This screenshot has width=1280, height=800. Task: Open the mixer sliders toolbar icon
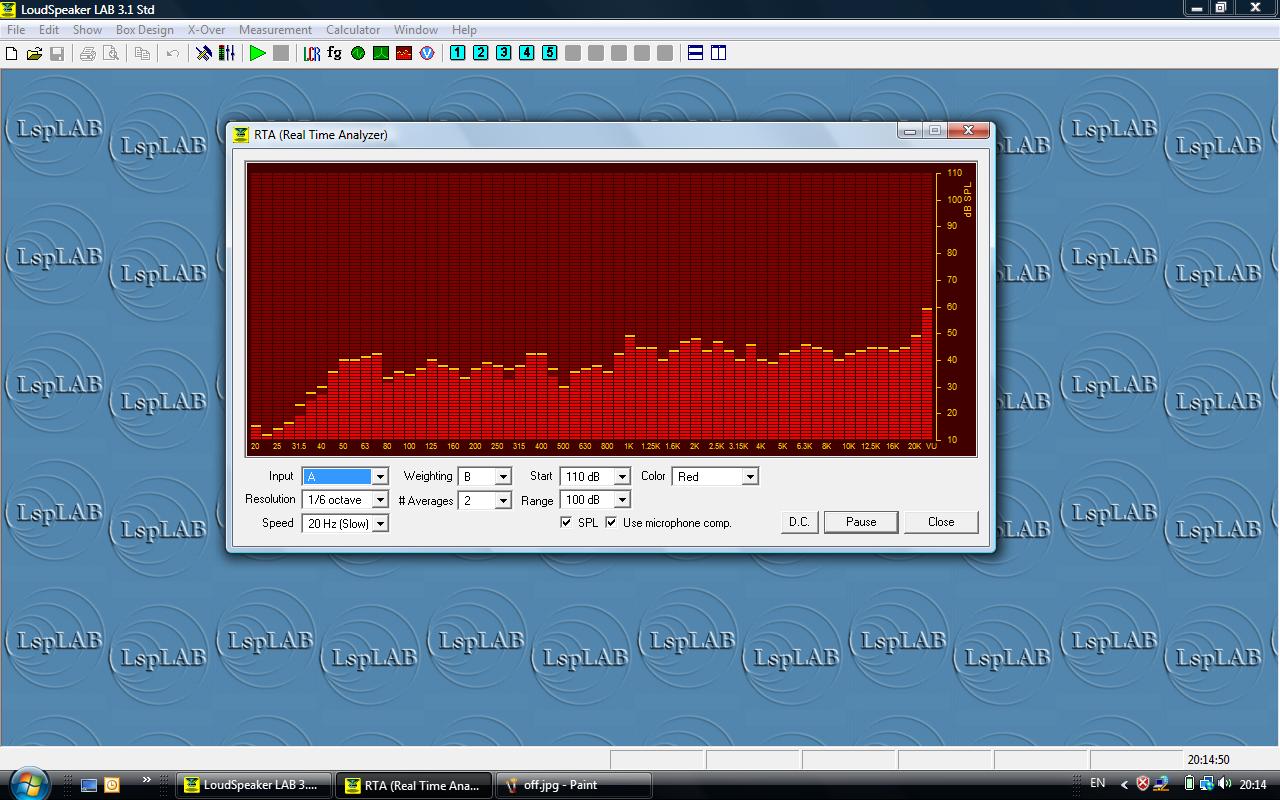pos(227,53)
